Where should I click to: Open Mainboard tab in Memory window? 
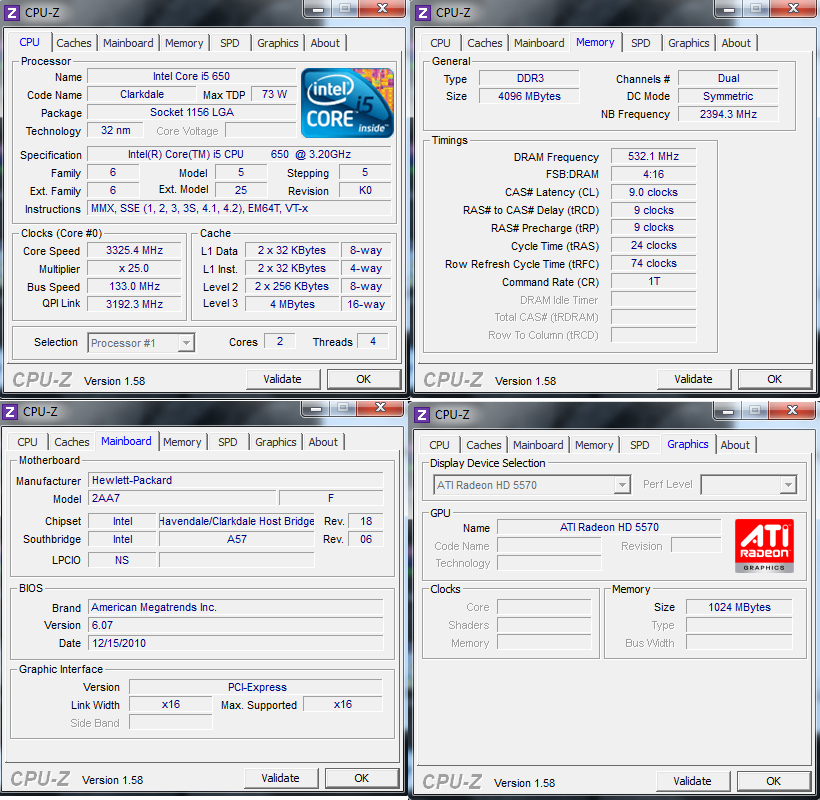point(539,43)
